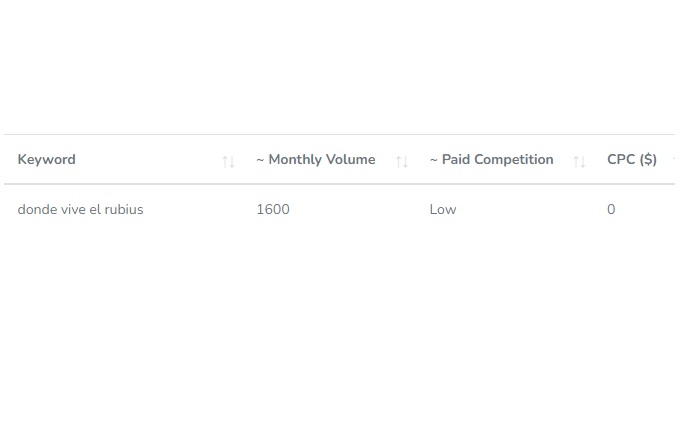This screenshot has height=430, width=682.
Task: Click the CPC value 0
Action: (x=611, y=210)
